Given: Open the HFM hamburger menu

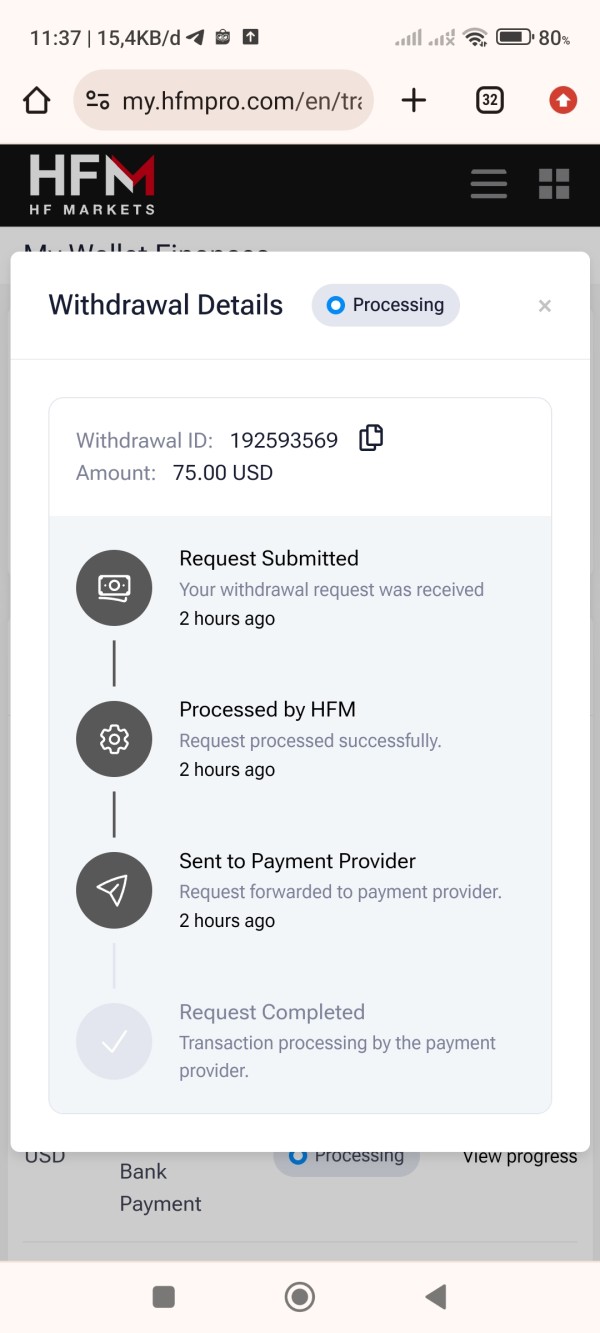Looking at the screenshot, I should tap(489, 184).
